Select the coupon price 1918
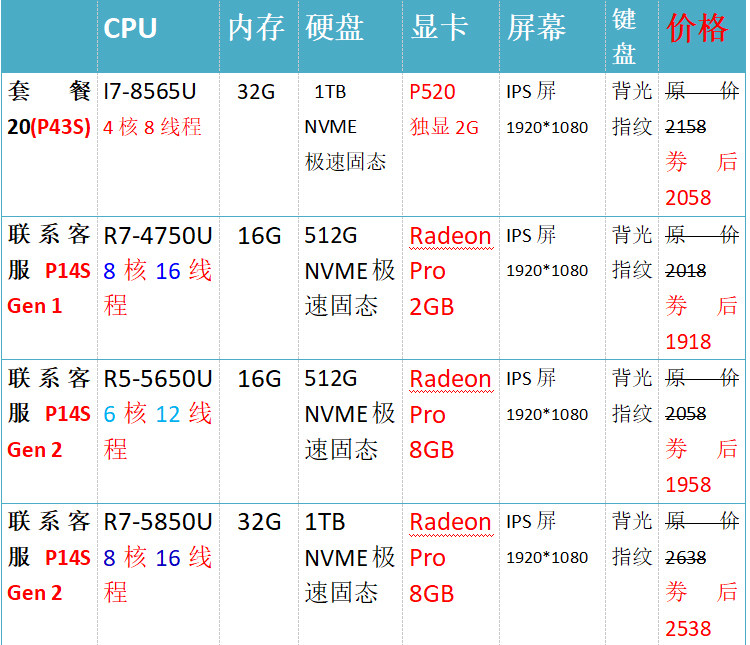Viewport: 750px width, 645px height. coord(688,342)
